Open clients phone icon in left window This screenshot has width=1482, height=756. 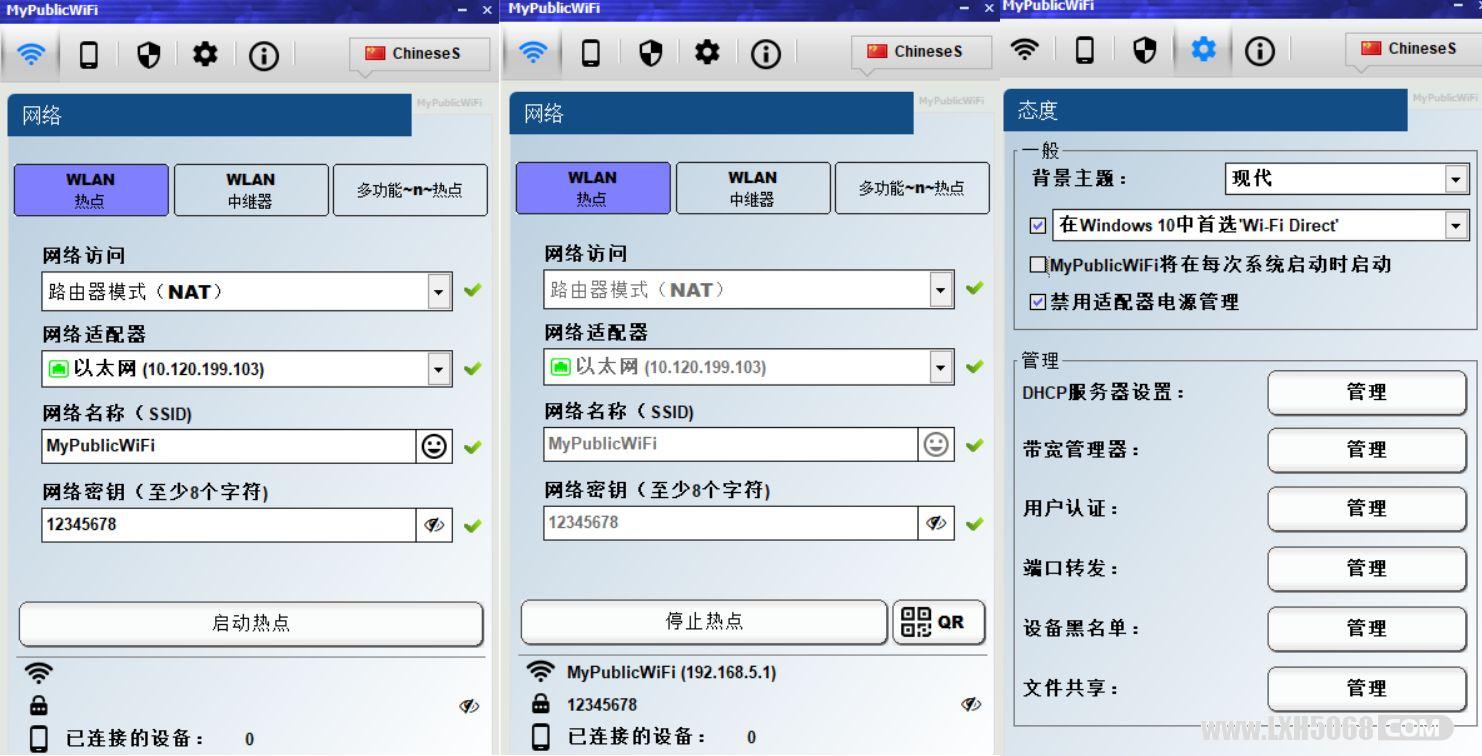(89, 55)
